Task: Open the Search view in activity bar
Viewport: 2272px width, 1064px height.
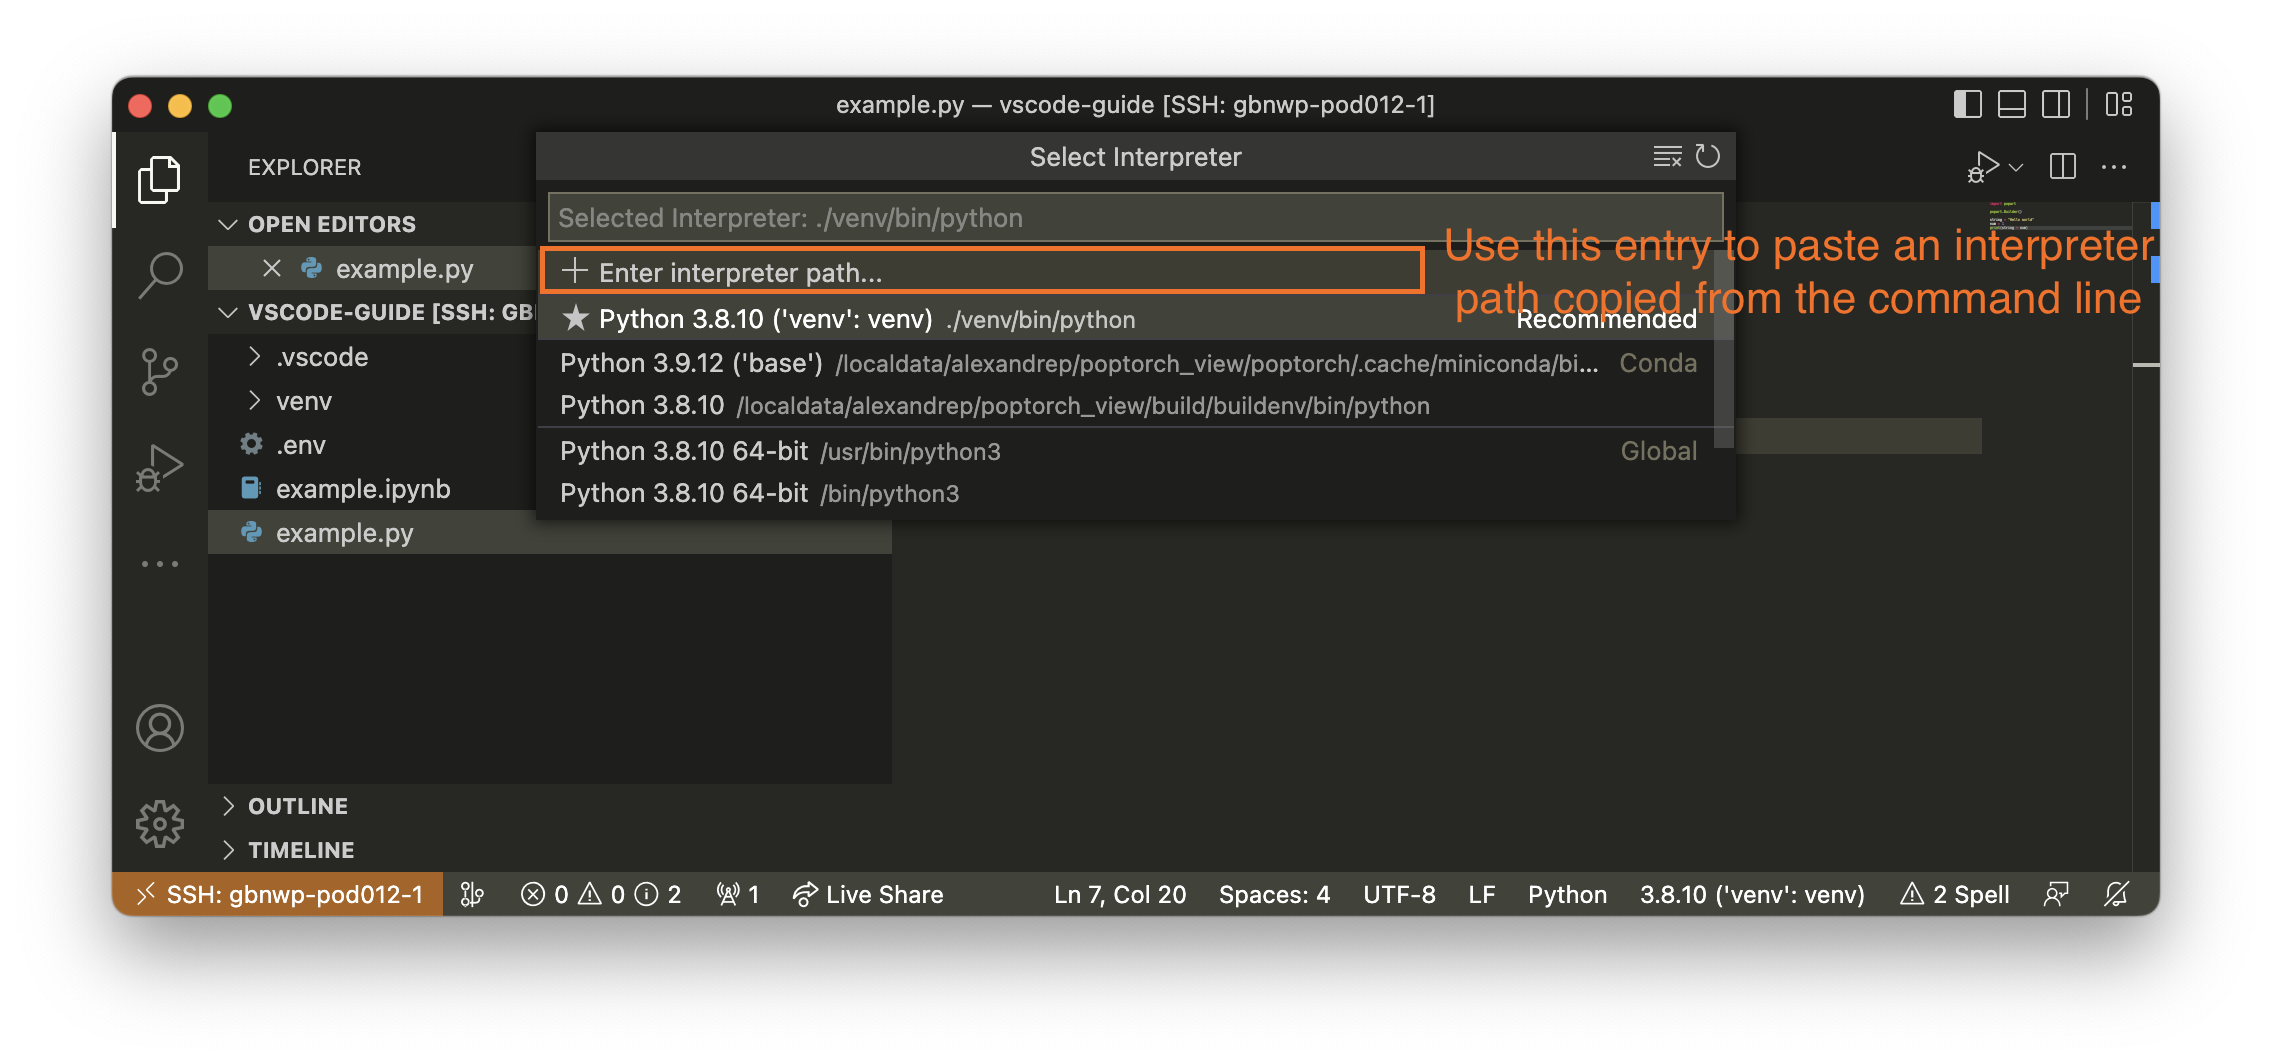Action: pos(160,274)
